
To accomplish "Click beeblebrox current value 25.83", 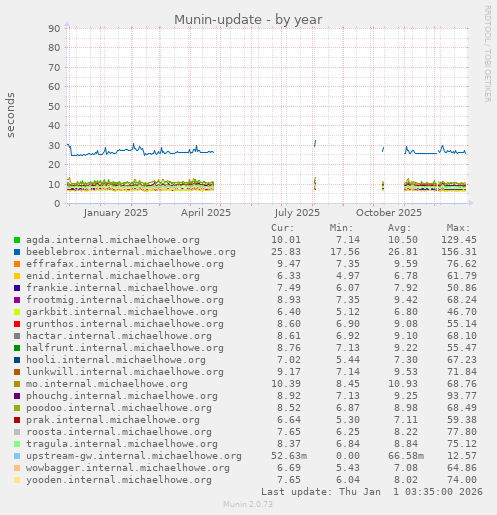I will 286,252.
